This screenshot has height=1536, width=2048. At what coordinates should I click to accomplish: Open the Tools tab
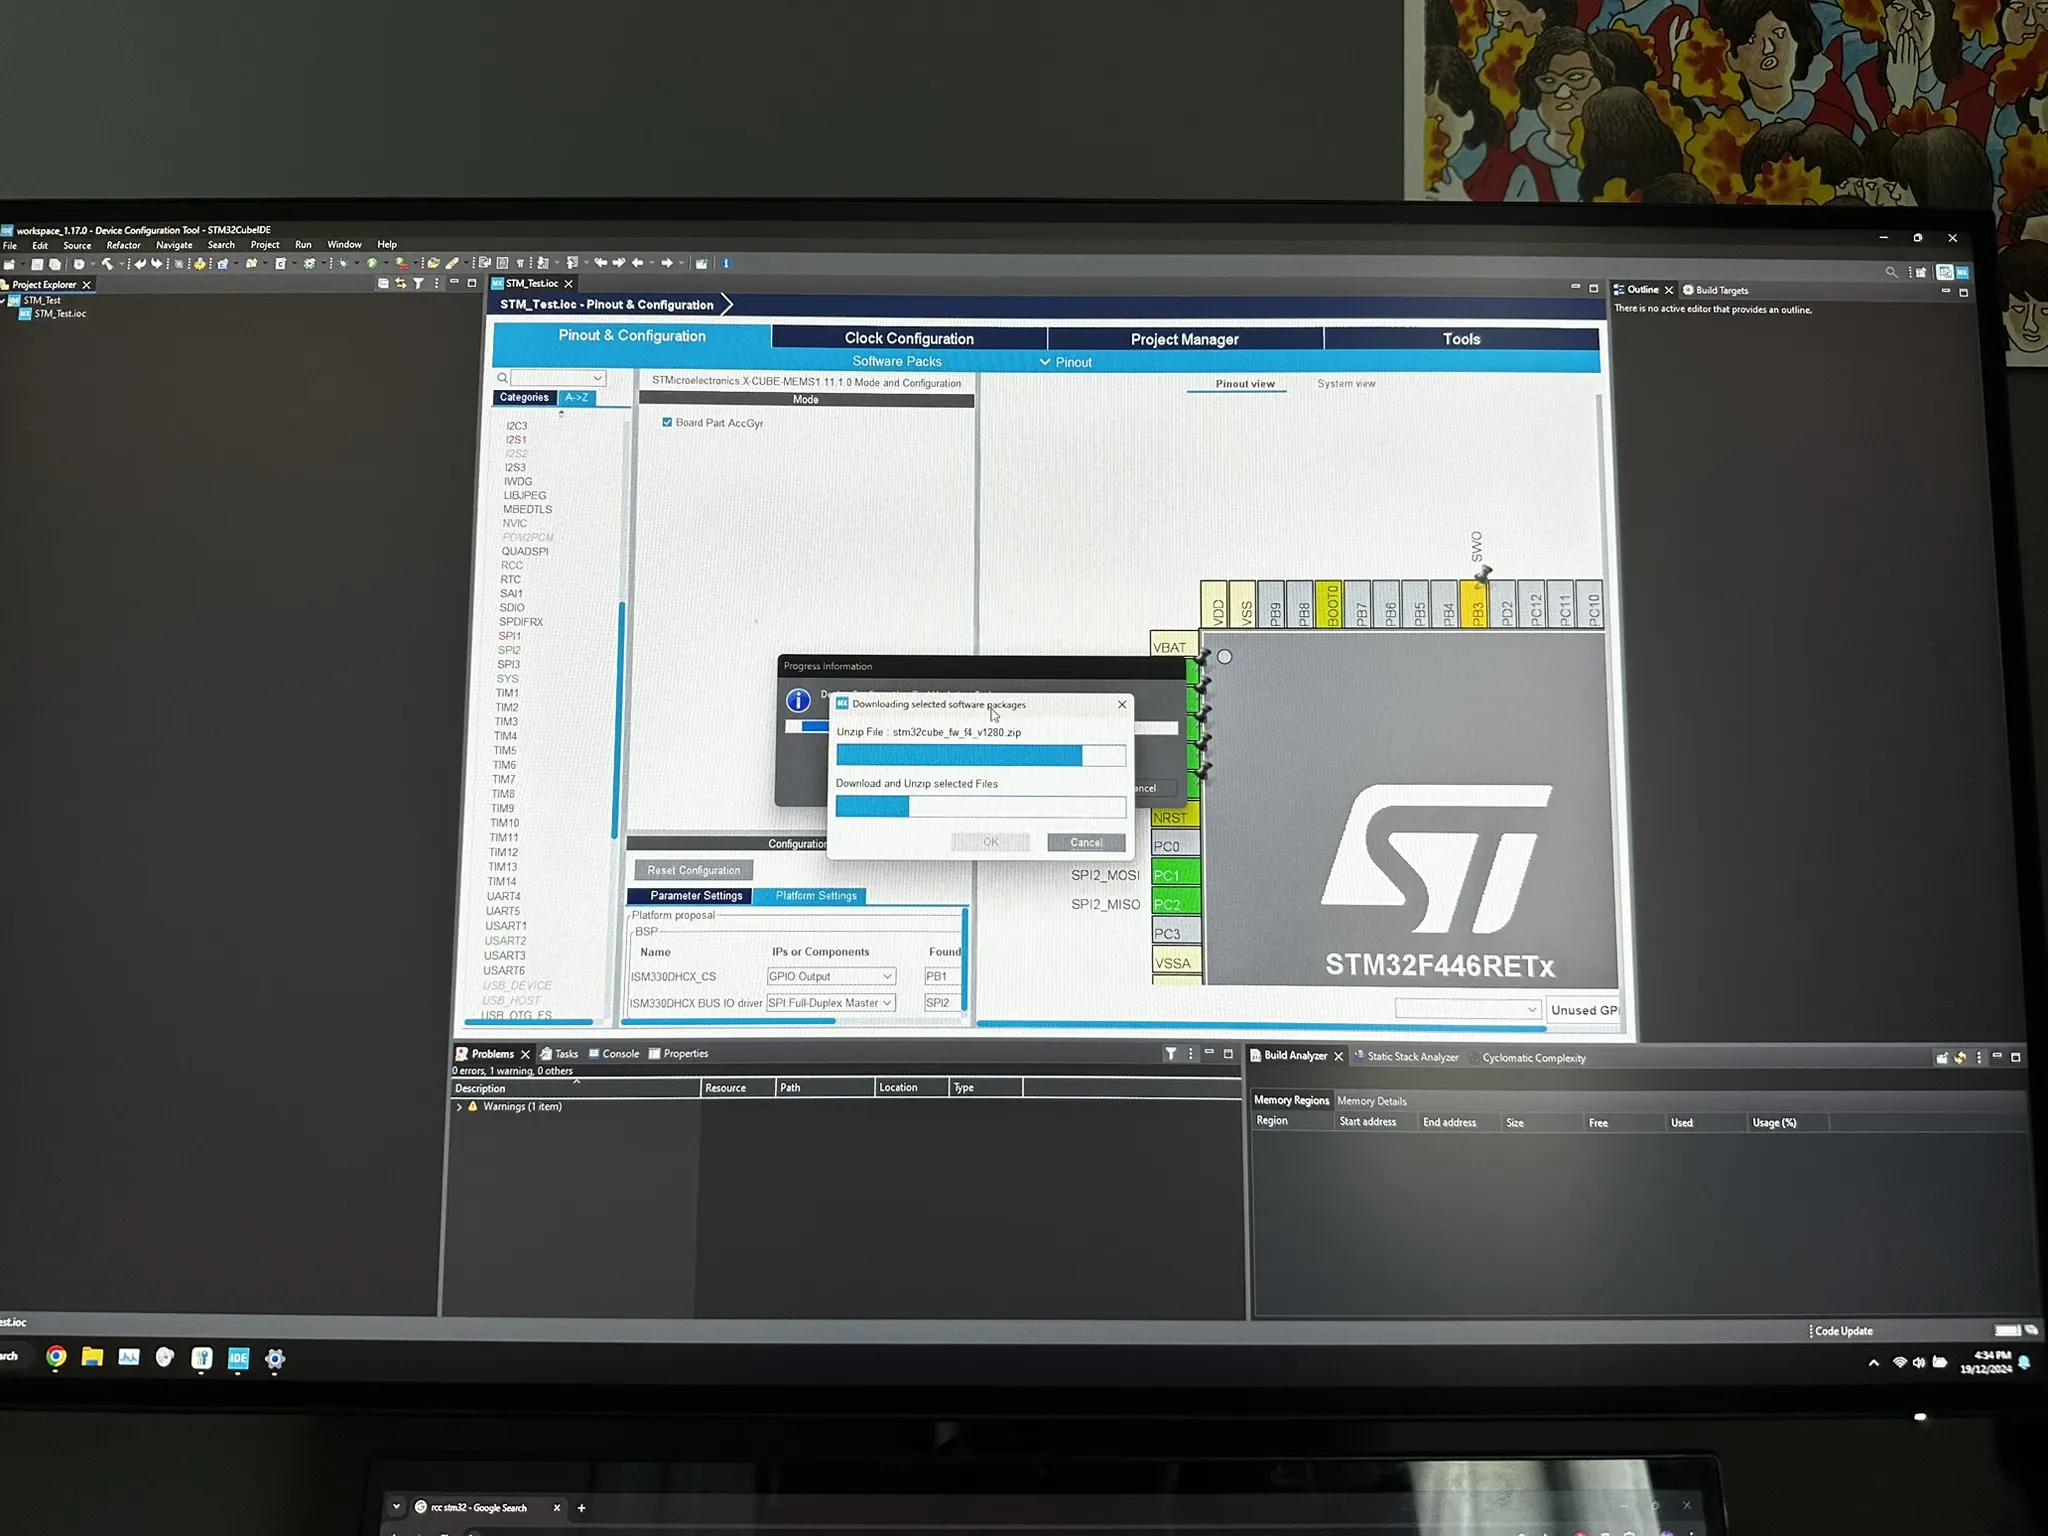tap(1461, 339)
